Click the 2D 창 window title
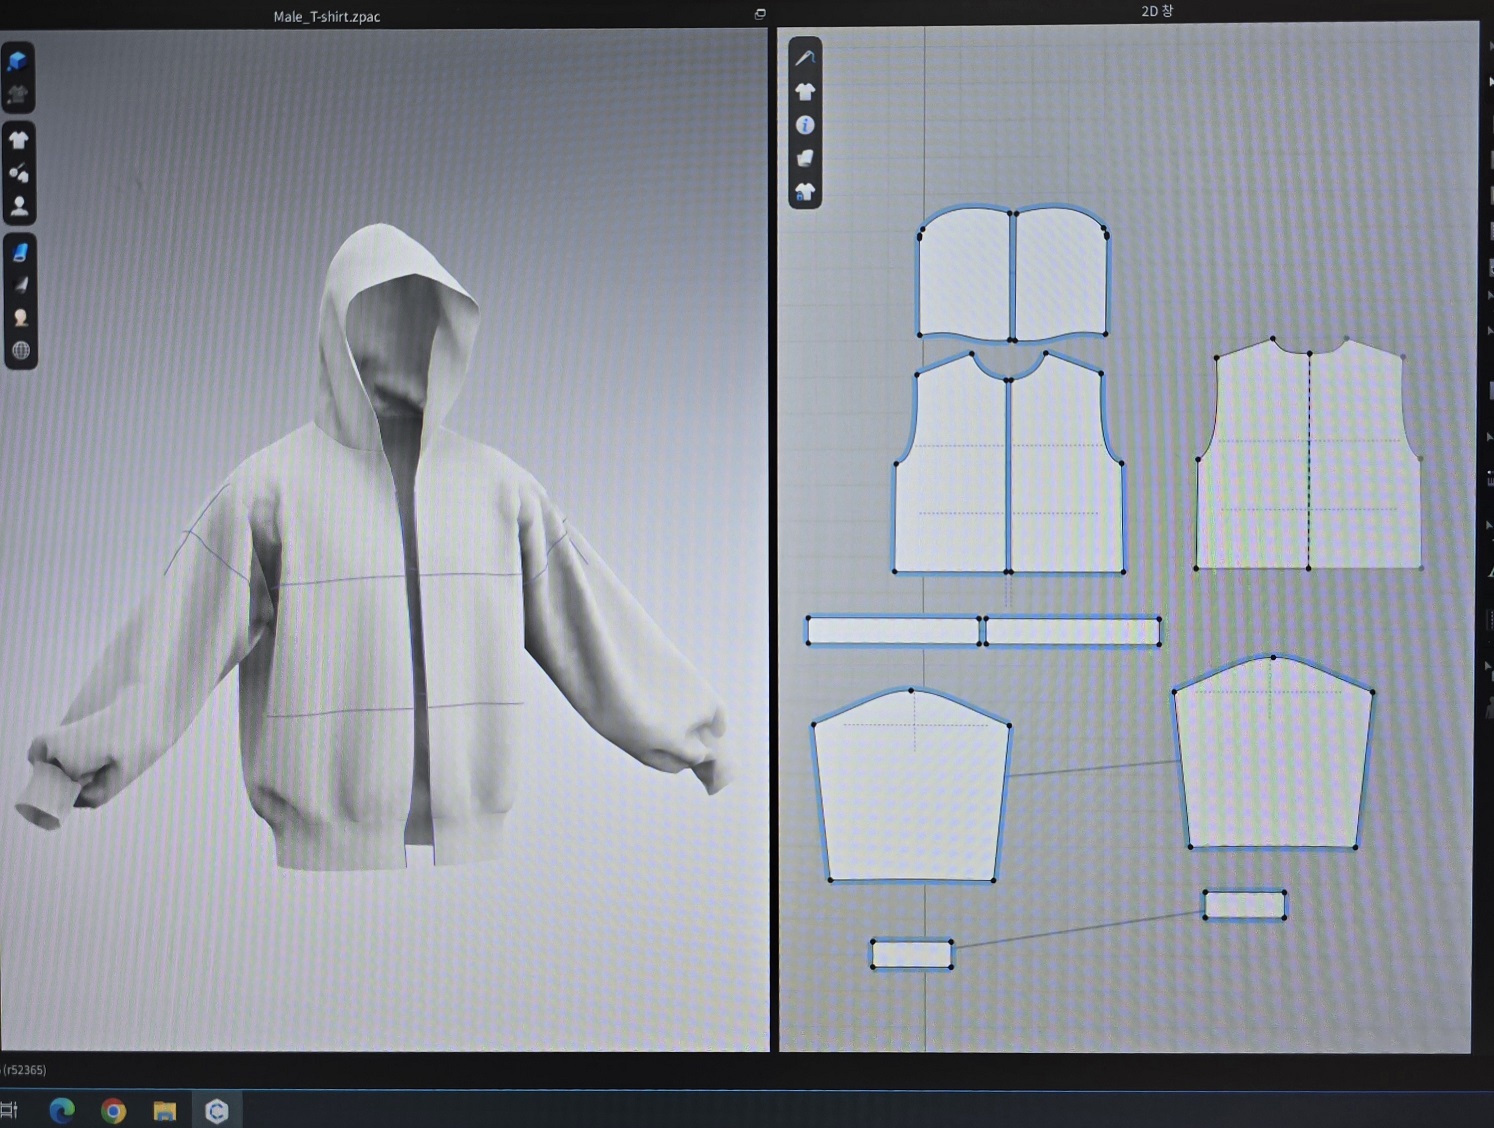 (1156, 11)
